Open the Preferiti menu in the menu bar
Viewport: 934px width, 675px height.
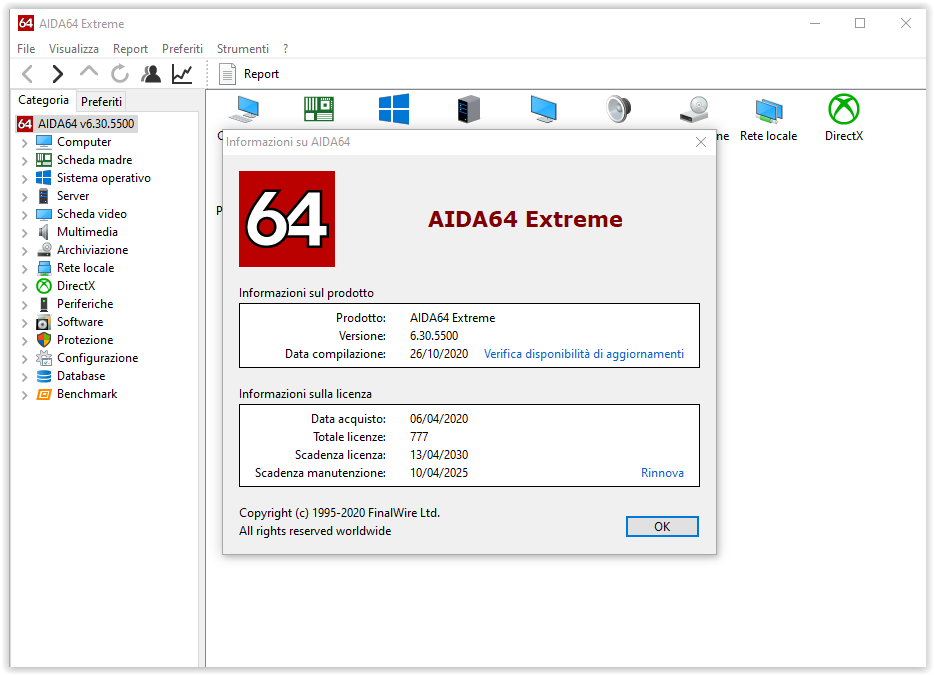click(182, 49)
